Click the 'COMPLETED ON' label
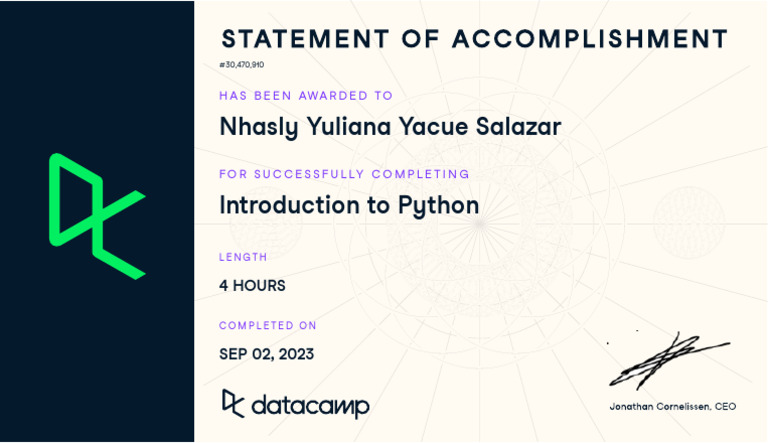The width and height of the screenshot is (768, 443). point(268,325)
